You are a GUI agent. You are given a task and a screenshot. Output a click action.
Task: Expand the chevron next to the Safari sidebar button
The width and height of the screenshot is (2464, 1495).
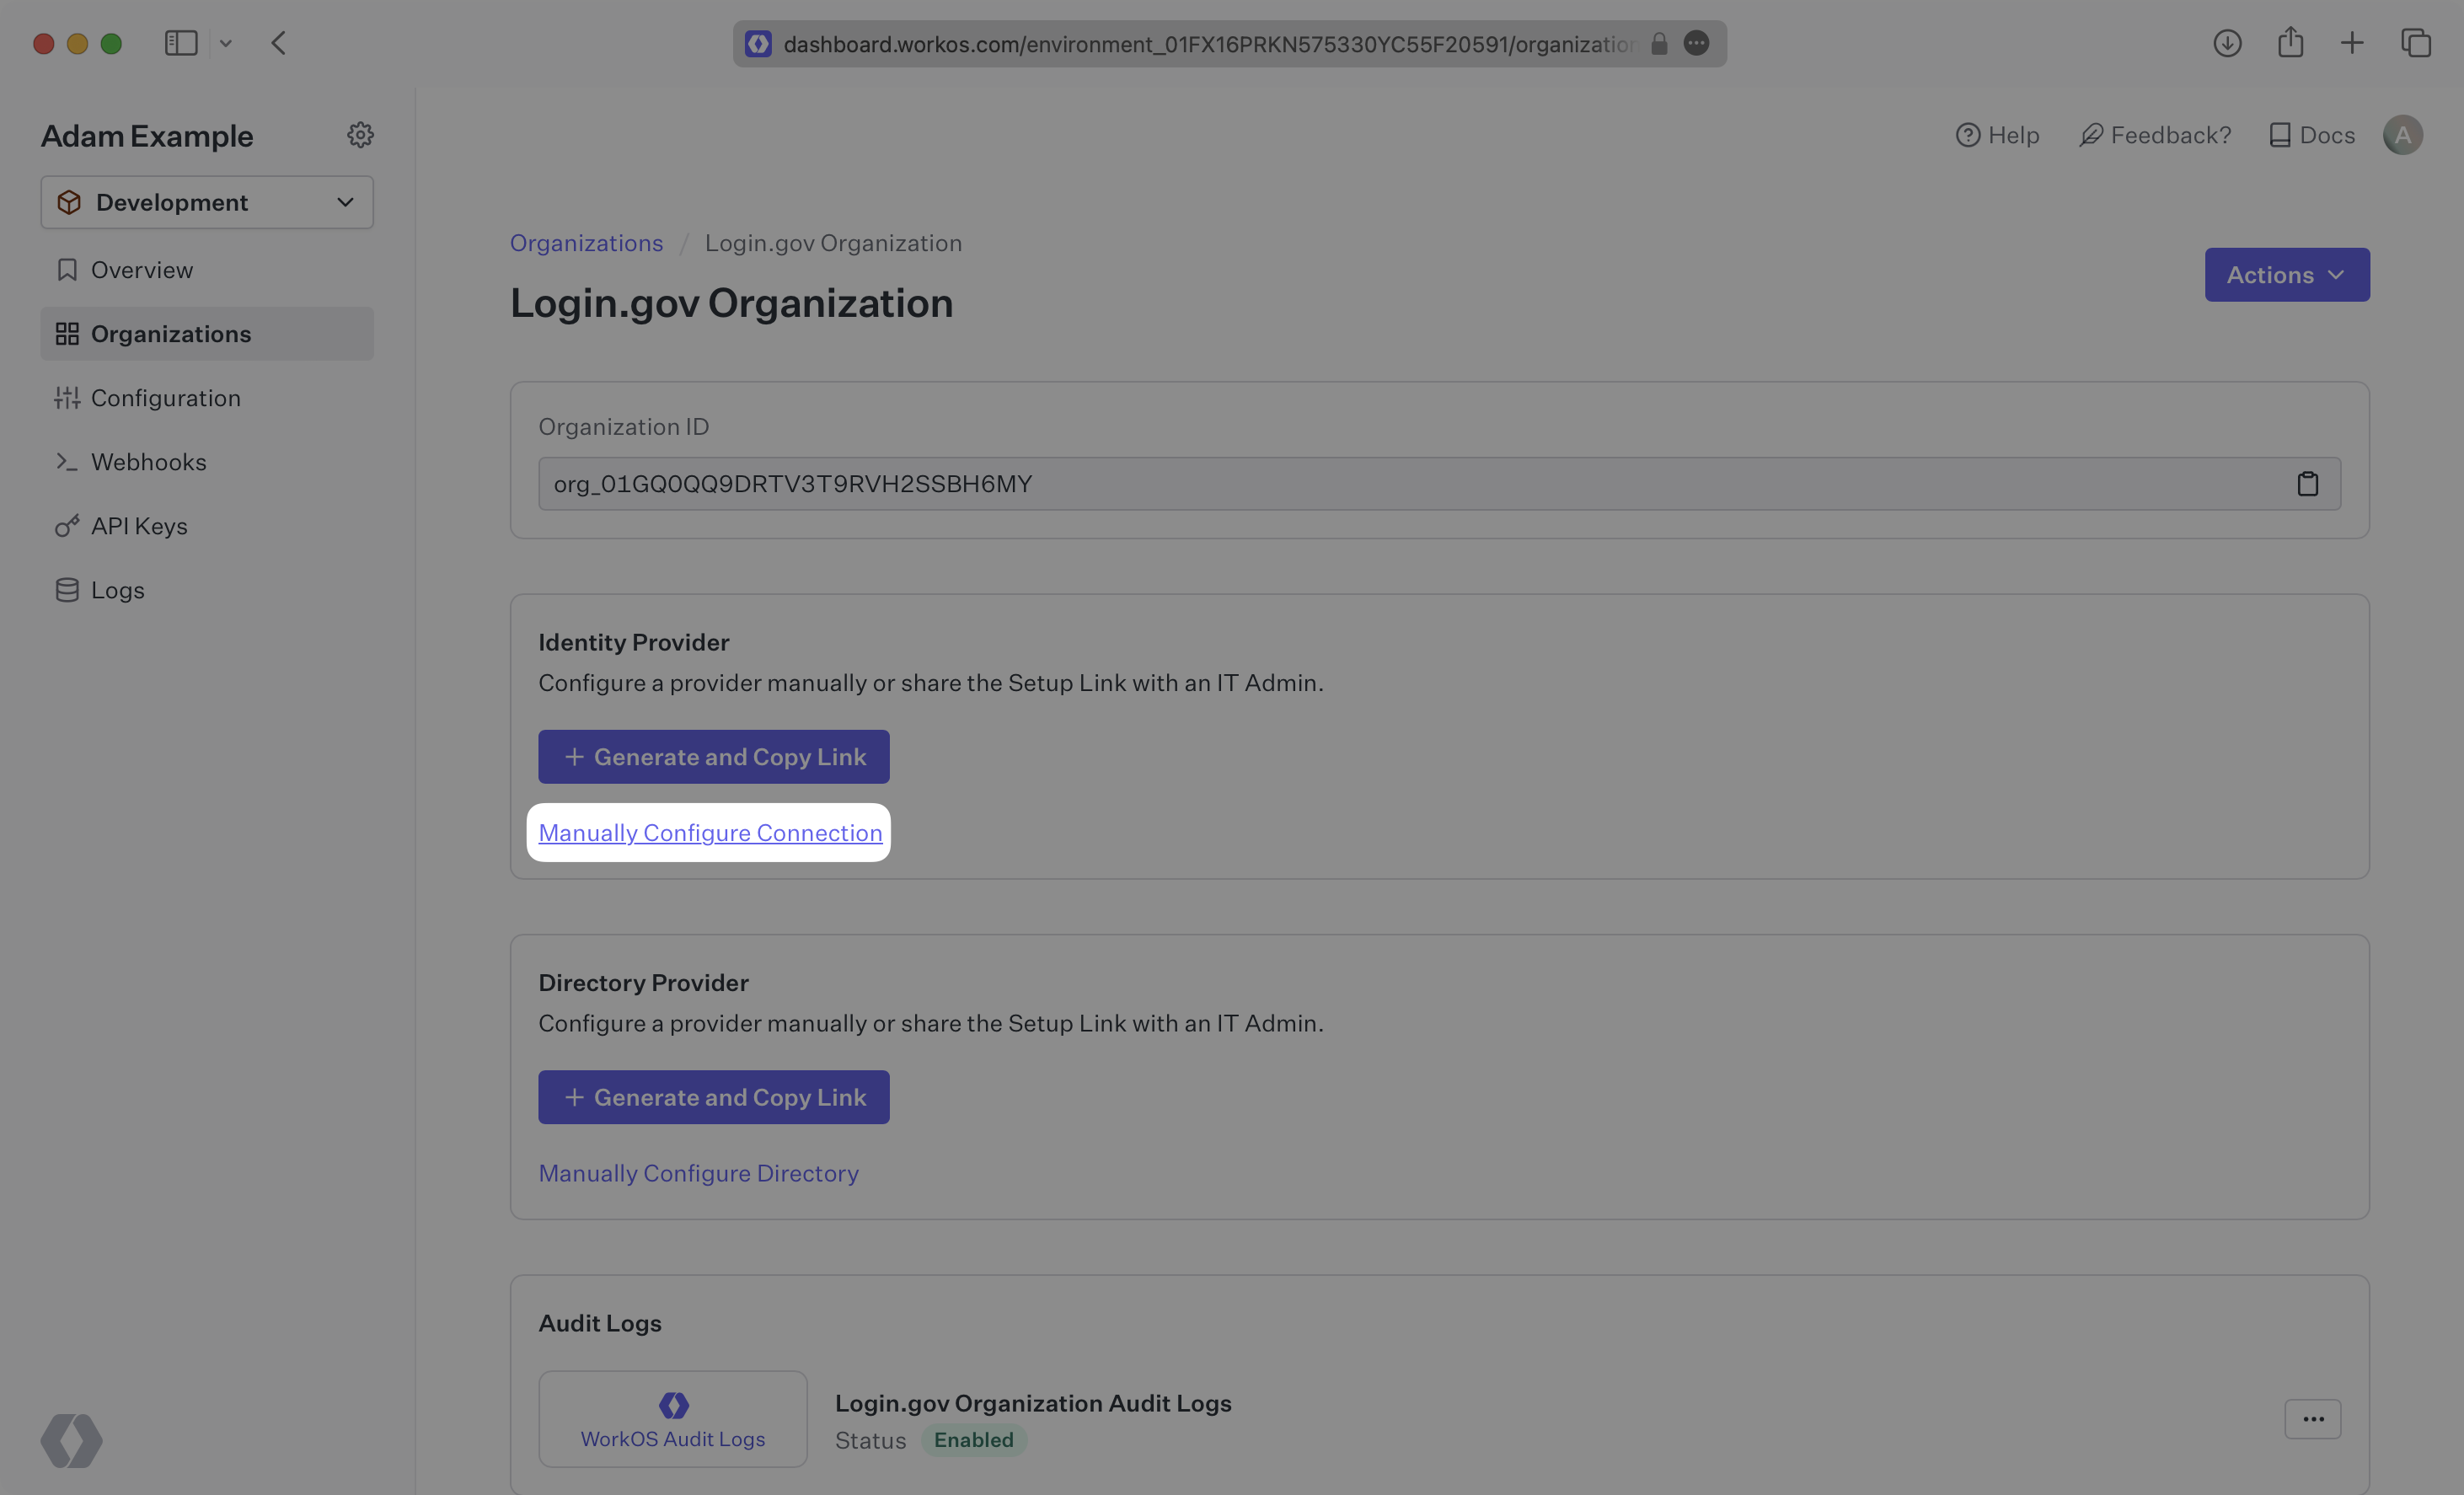click(226, 43)
